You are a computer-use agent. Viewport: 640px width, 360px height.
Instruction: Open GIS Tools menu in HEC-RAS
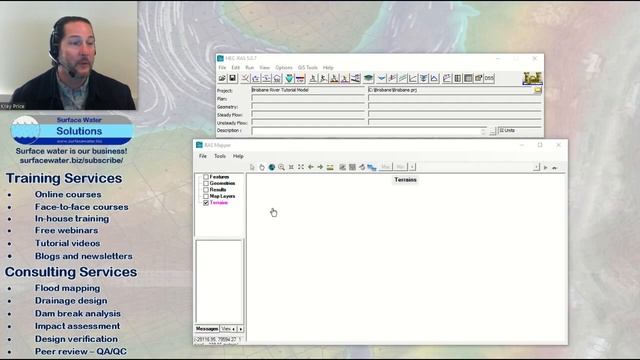307,68
